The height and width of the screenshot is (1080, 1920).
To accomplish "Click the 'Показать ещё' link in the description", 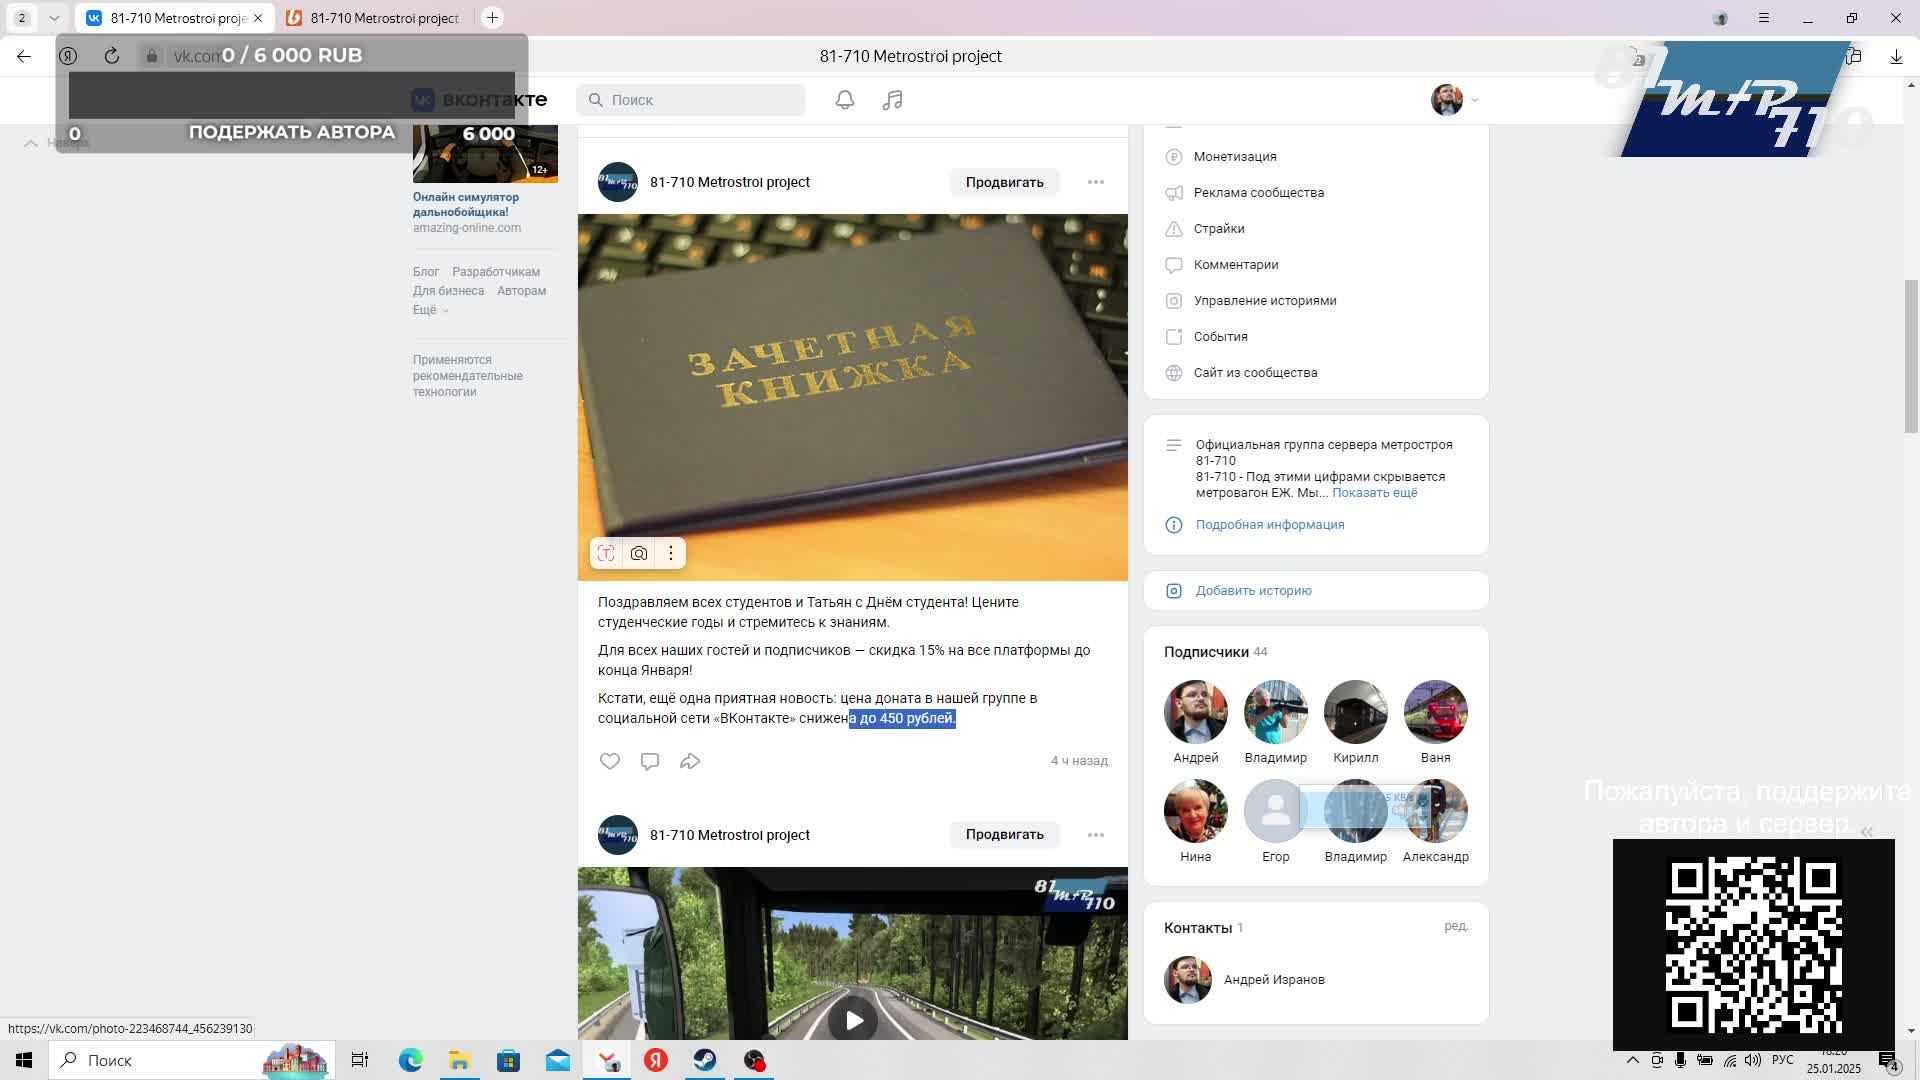I will 1374,493.
